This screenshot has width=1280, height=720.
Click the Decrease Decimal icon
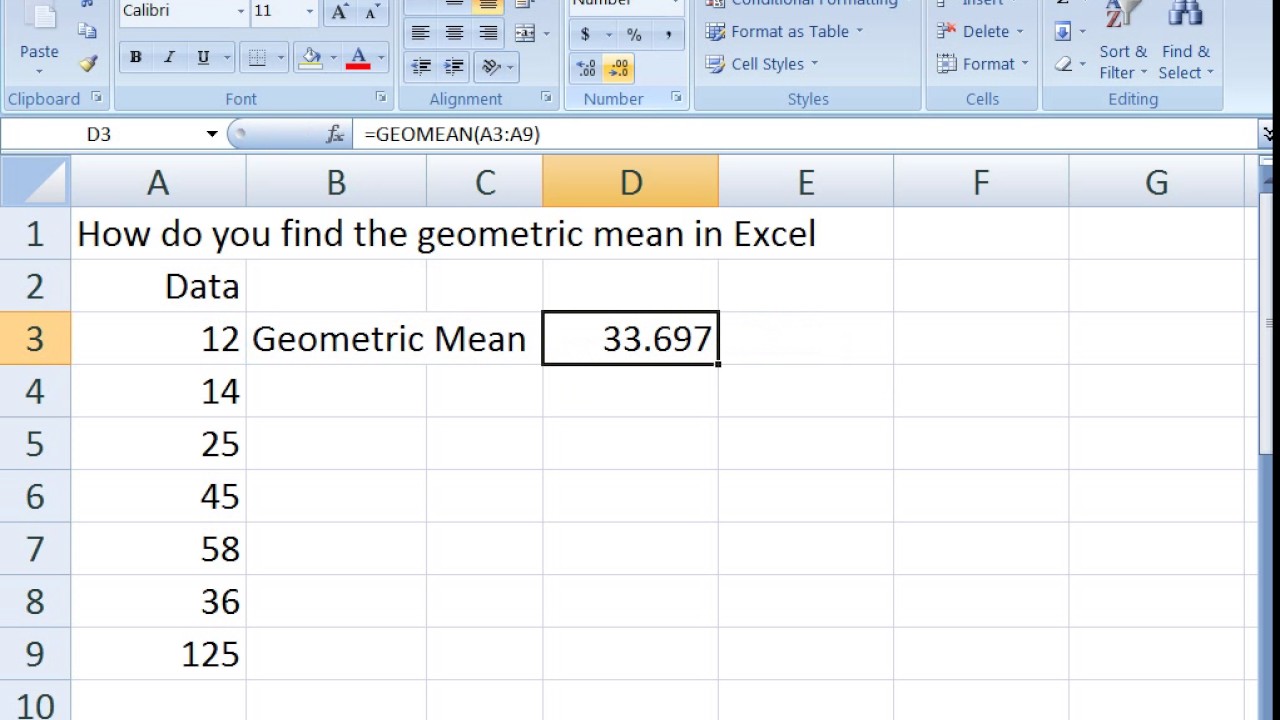click(619, 67)
